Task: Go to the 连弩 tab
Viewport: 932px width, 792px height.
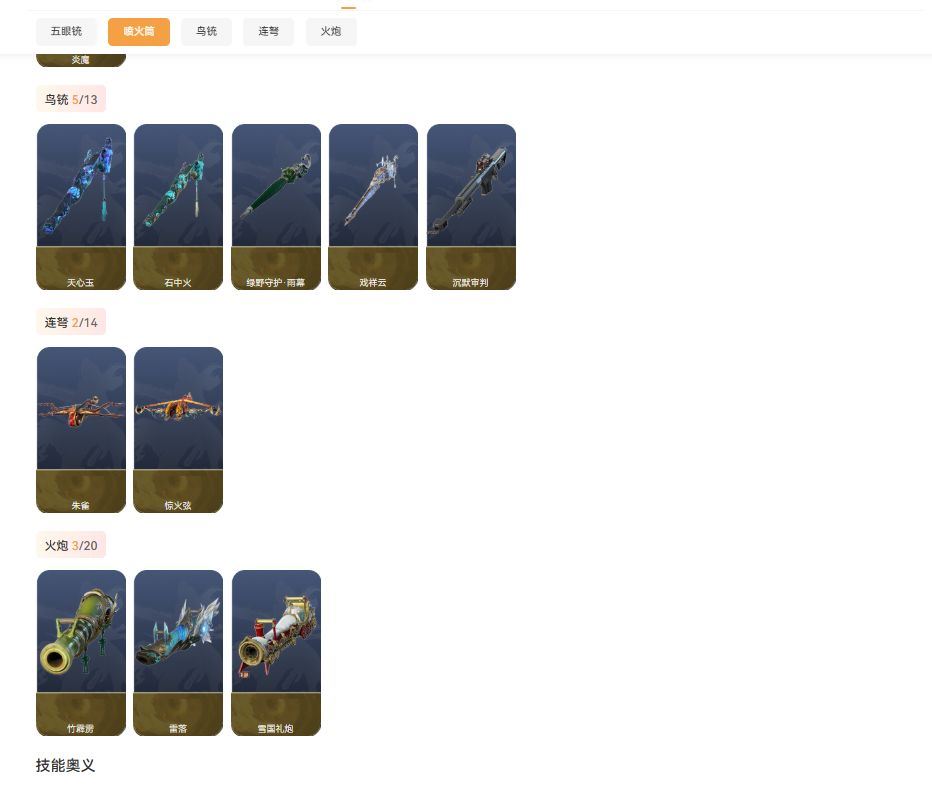Action: point(268,32)
